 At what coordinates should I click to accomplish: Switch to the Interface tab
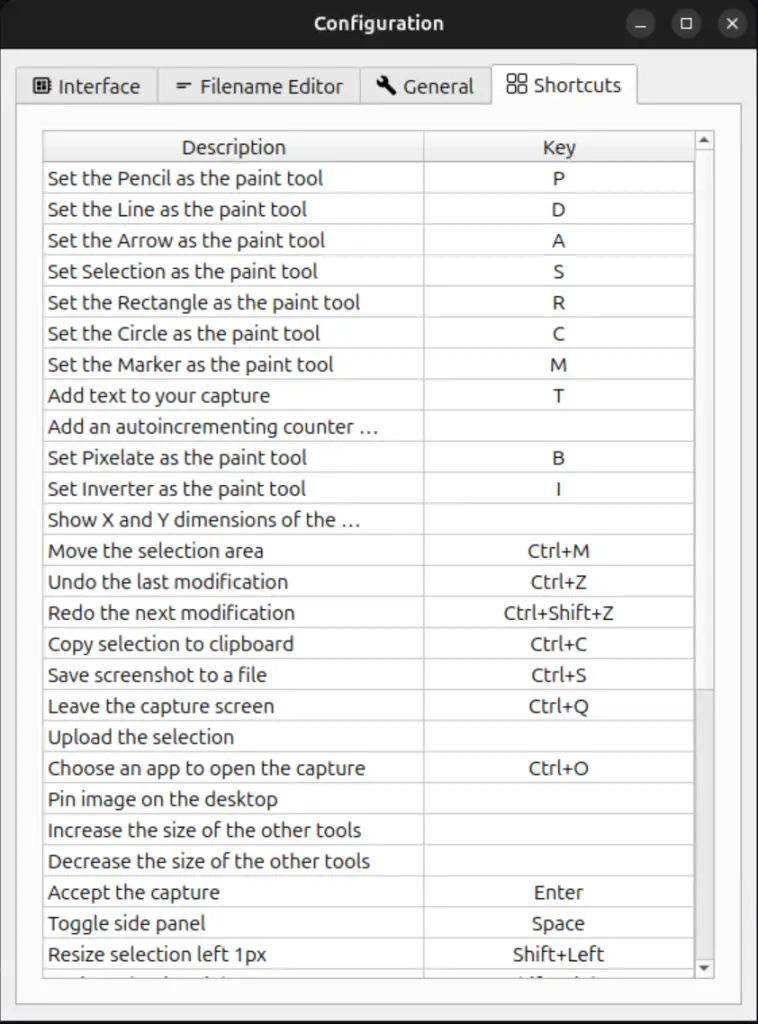pyautogui.click(x=87, y=87)
